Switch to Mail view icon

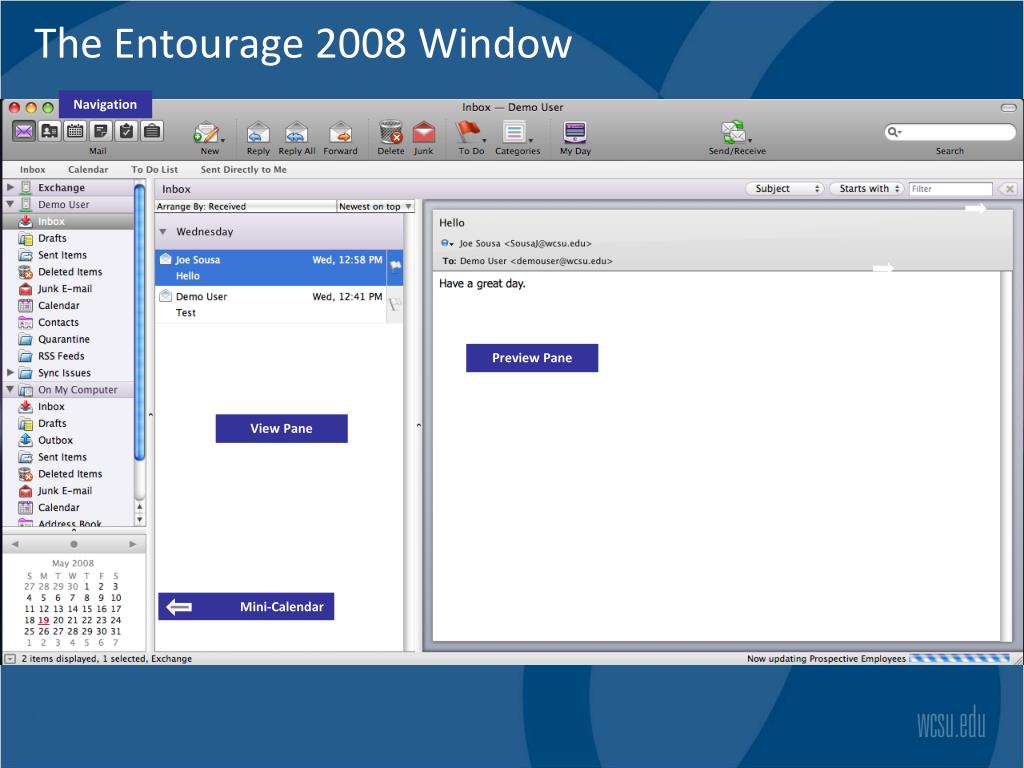tap(24, 131)
